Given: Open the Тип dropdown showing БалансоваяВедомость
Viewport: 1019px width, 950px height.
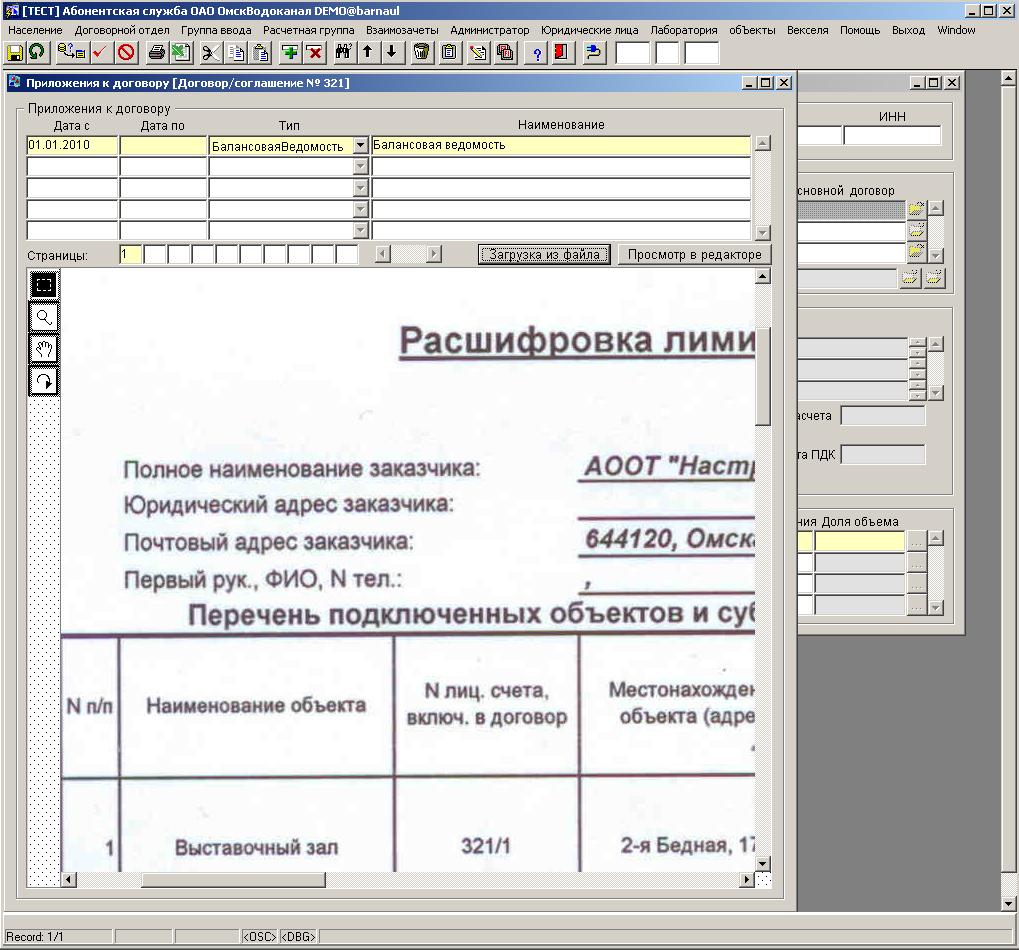Looking at the screenshot, I should (x=361, y=146).
